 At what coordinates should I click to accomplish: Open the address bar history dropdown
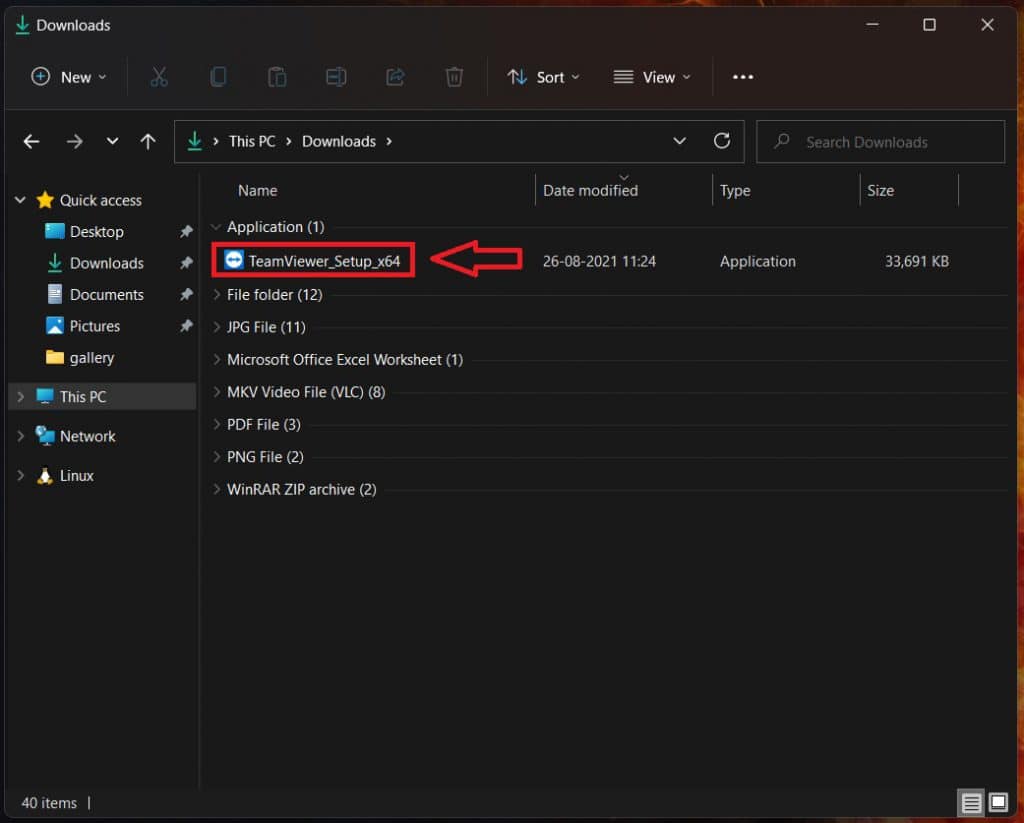click(x=680, y=141)
